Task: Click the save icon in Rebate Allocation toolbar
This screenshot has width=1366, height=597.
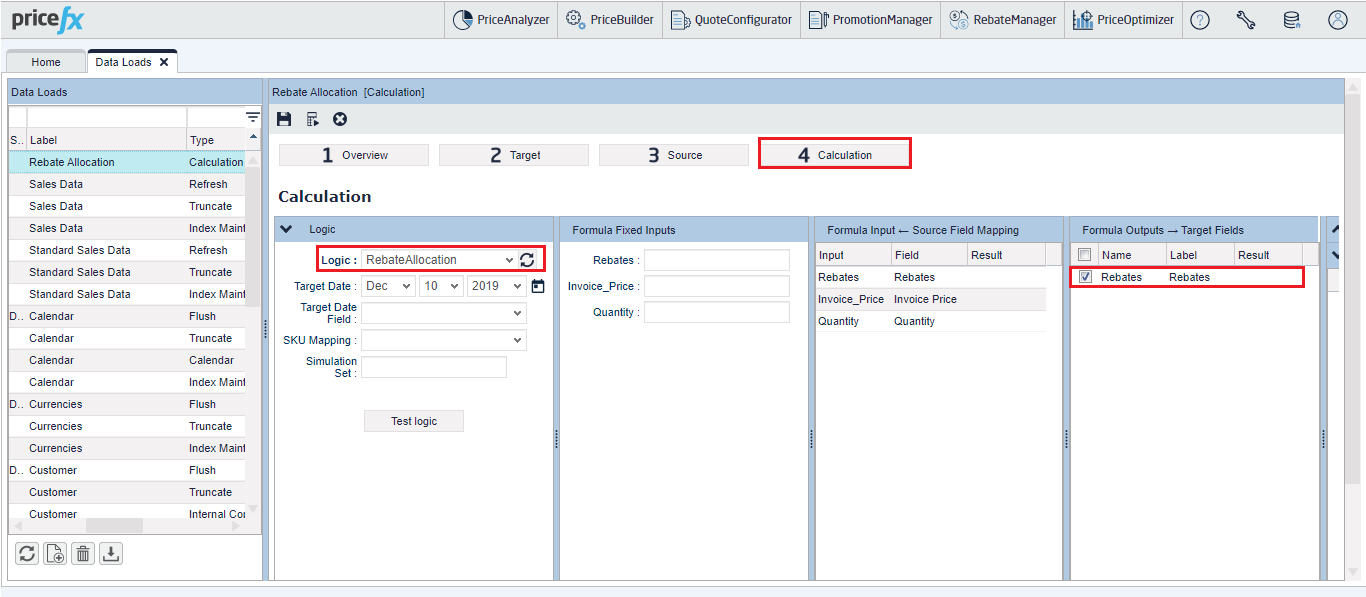Action: click(x=284, y=119)
